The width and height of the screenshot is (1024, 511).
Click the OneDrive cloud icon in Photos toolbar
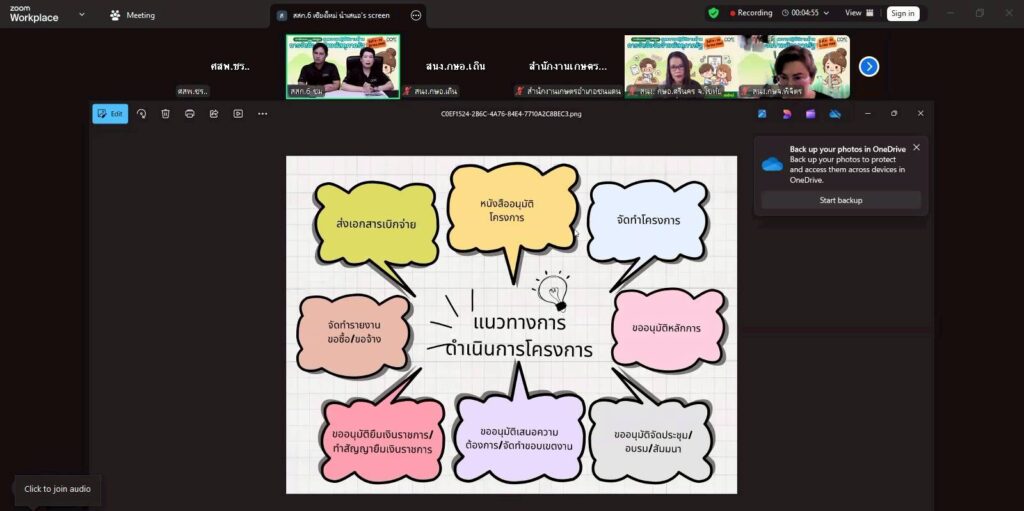(x=835, y=114)
